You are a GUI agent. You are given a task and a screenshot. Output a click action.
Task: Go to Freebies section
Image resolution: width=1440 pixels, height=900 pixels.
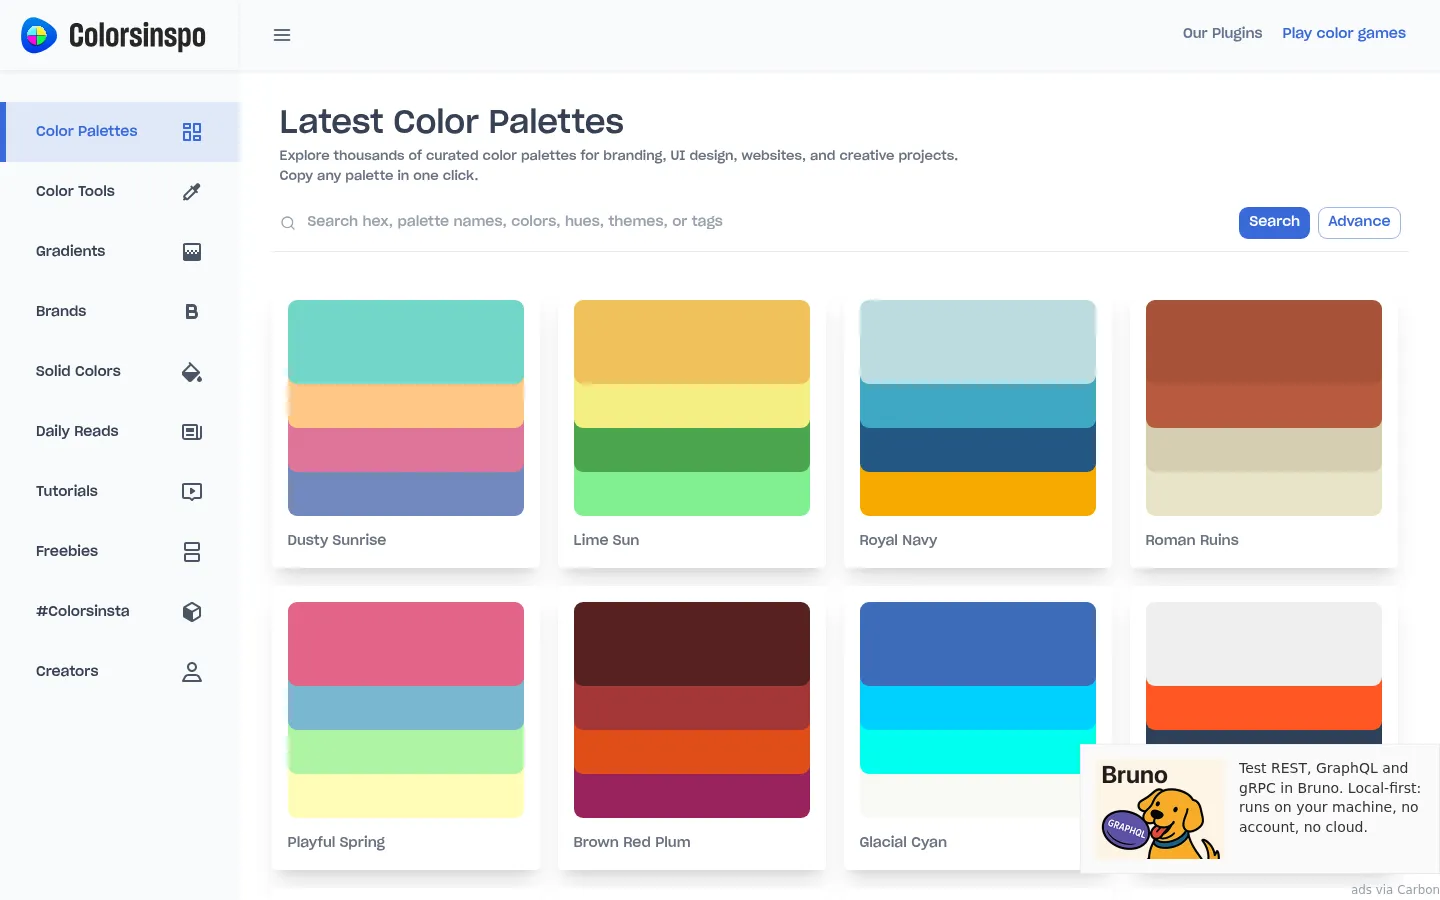120,552
